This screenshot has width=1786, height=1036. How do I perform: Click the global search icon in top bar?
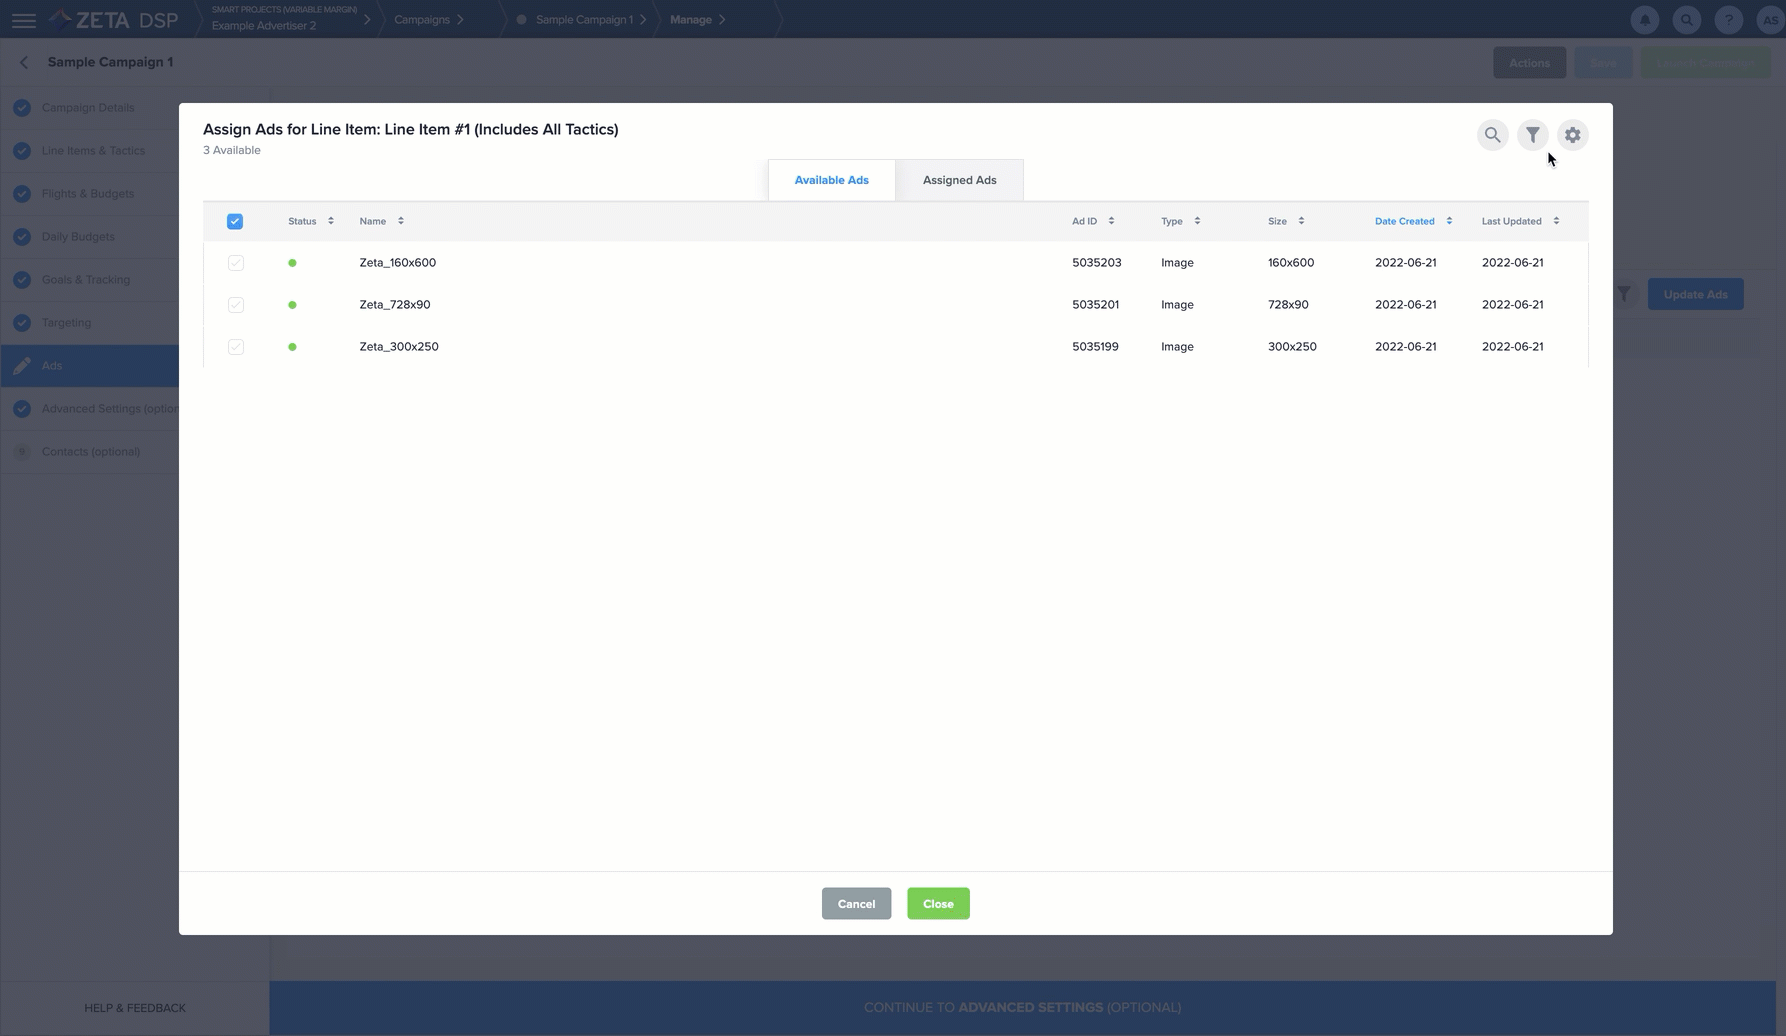(1686, 20)
